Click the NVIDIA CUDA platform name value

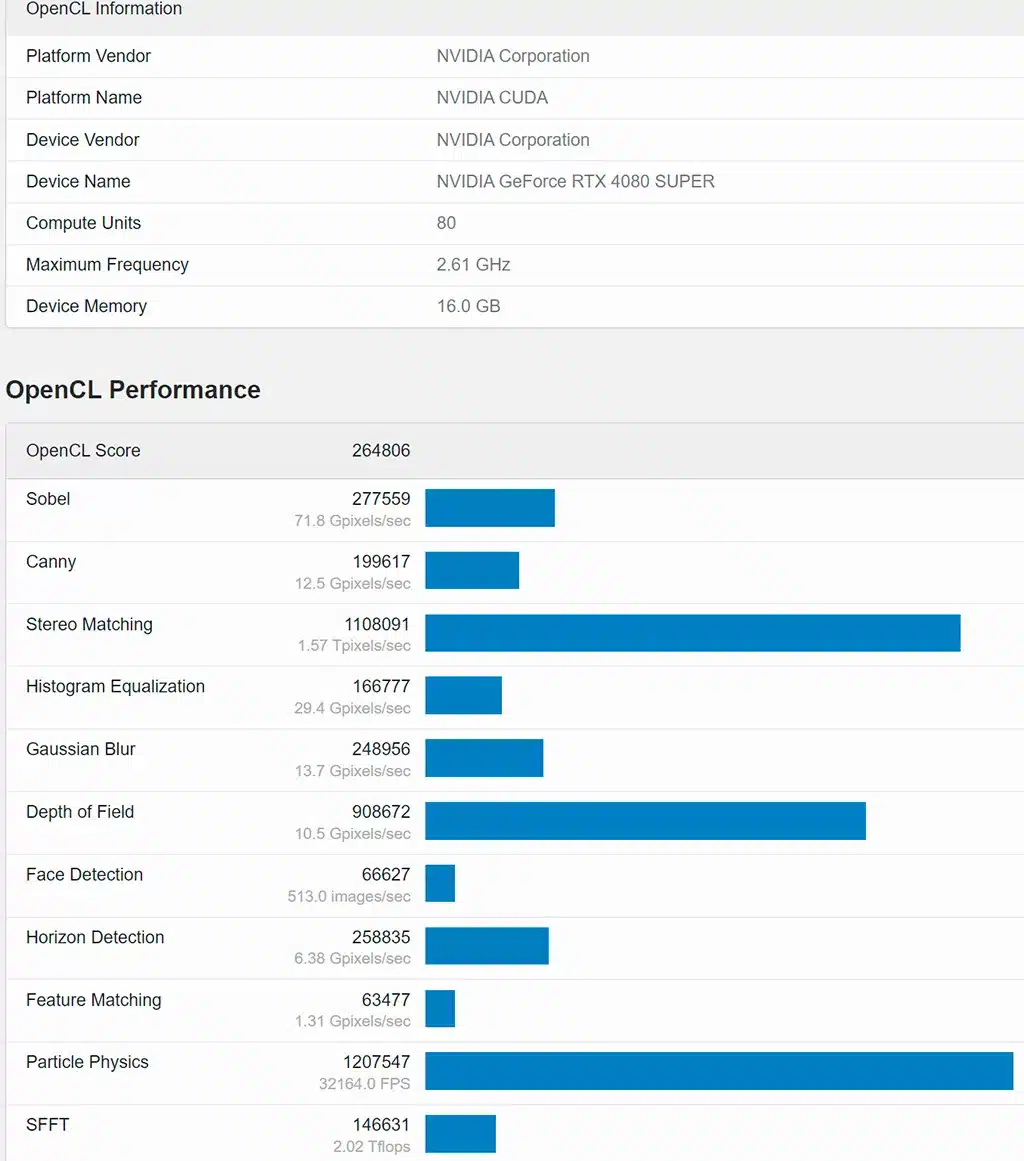click(x=492, y=98)
